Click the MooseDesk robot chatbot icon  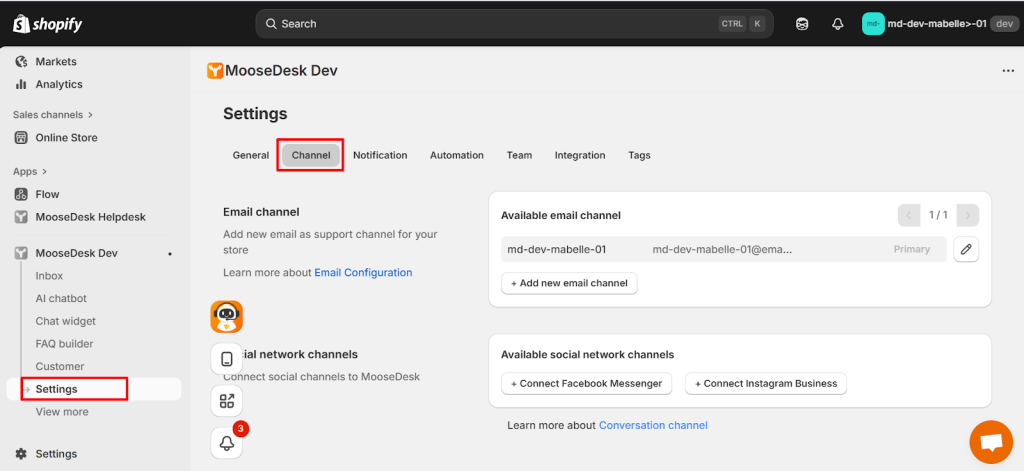click(227, 317)
